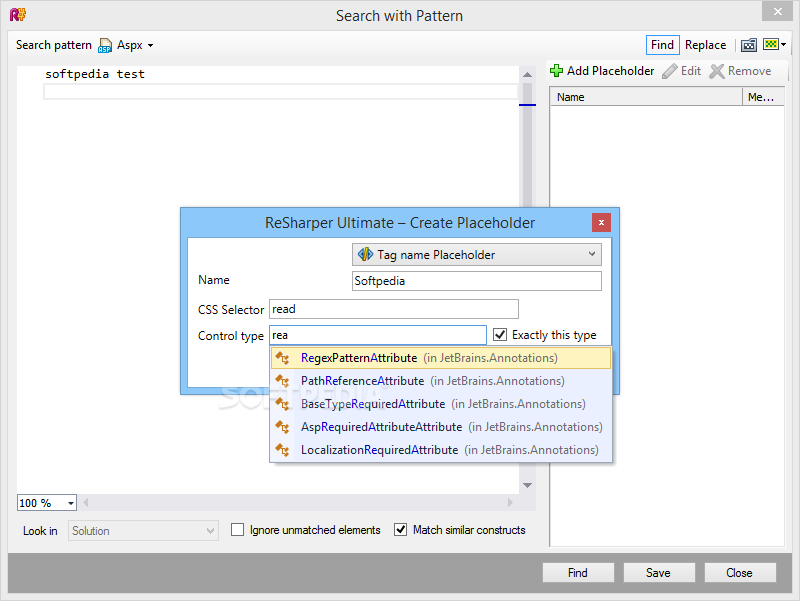Click the pattern catalog toolbar icon
800x601 pixels.
[x=748, y=45]
